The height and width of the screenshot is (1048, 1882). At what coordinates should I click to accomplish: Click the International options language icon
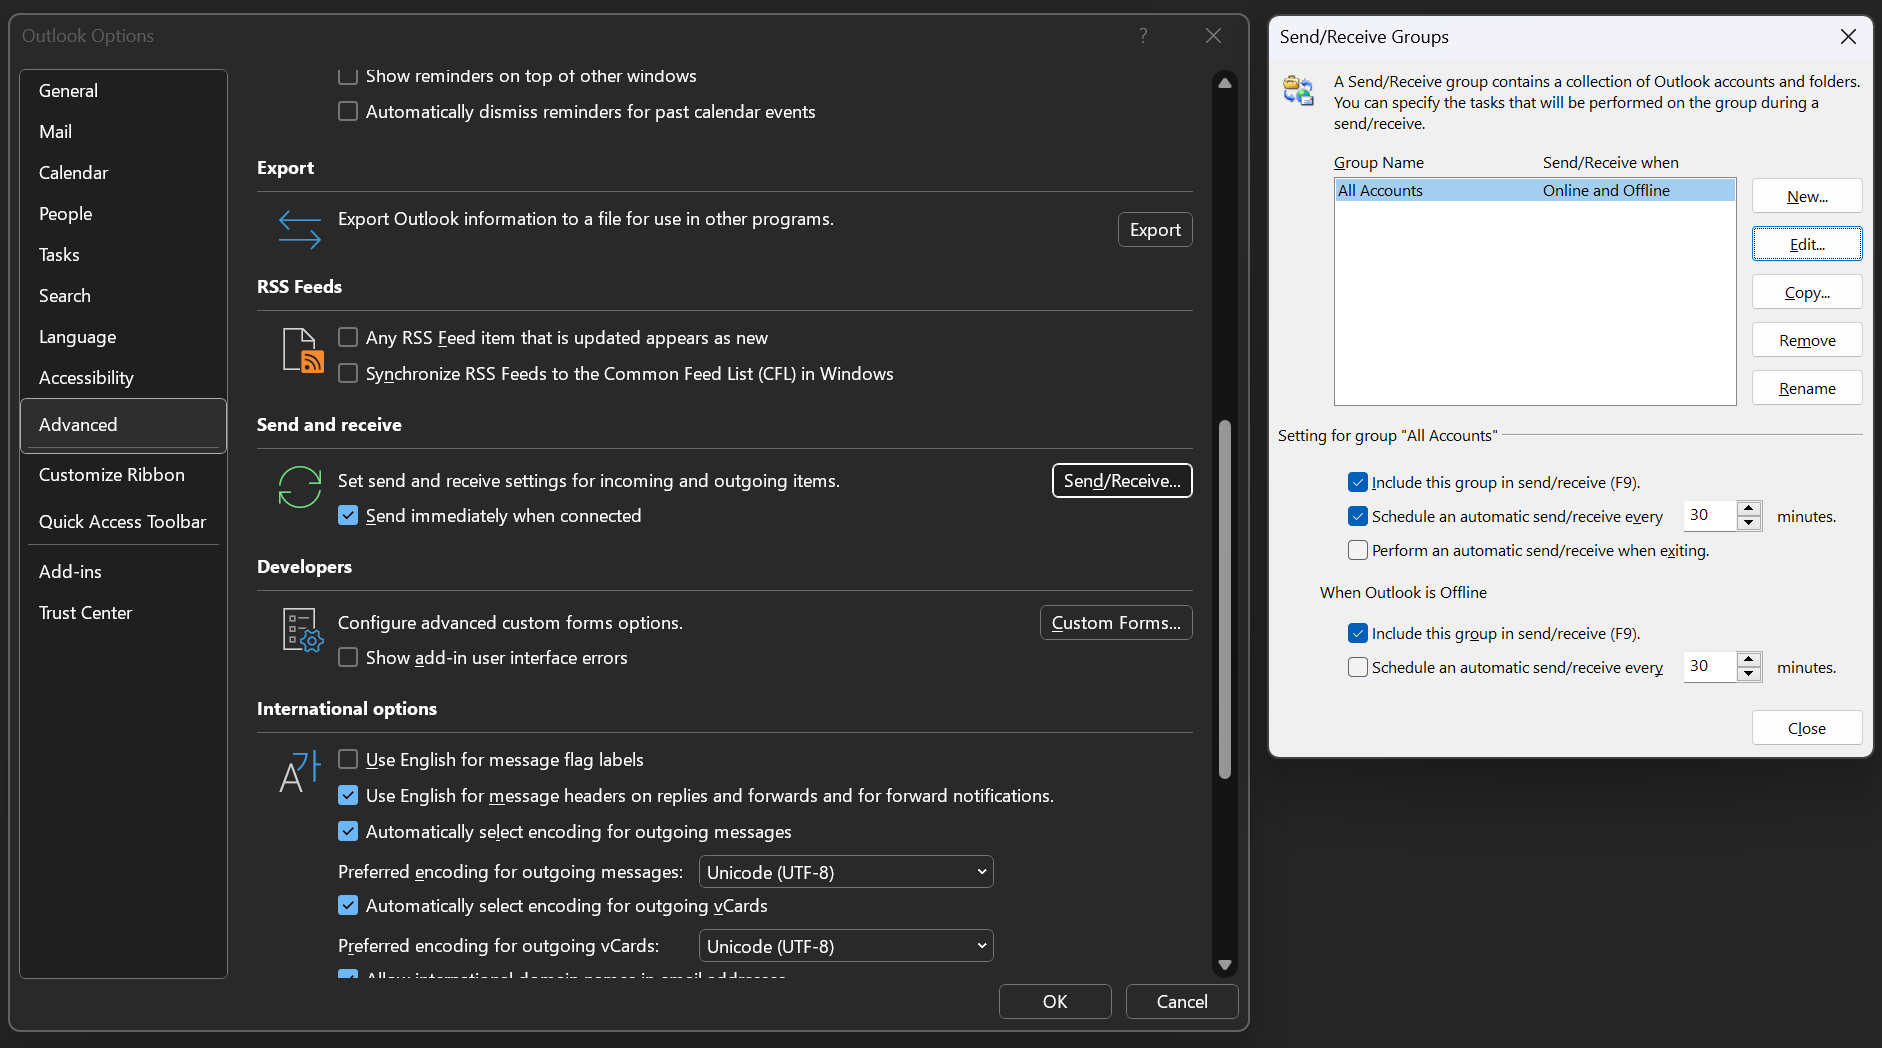pos(299,772)
